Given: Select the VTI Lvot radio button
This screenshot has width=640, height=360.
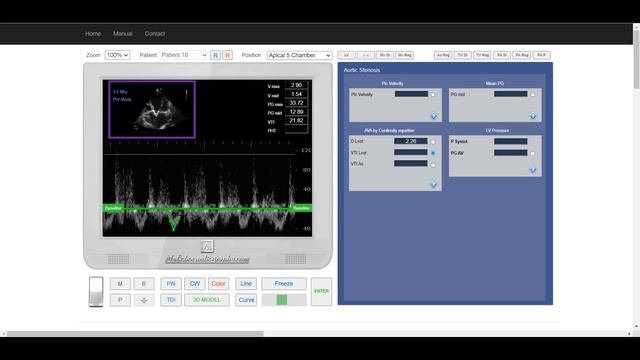Looking at the screenshot, I should tap(433, 153).
